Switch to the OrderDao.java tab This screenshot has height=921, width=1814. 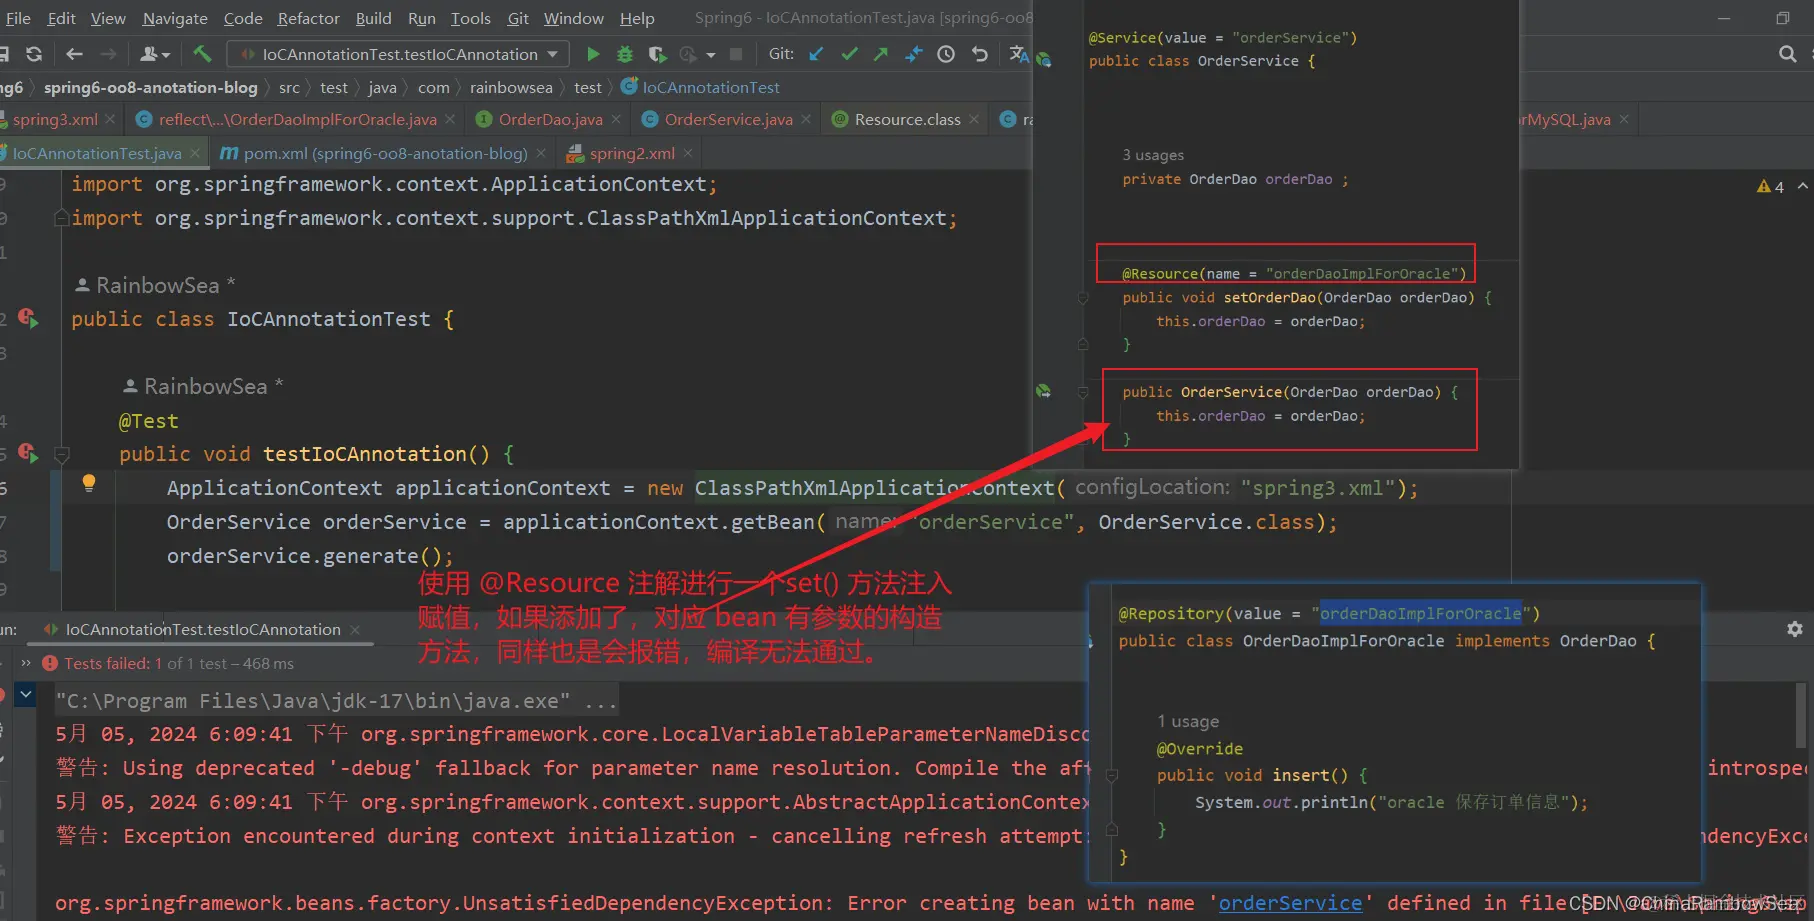coord(550,119)
